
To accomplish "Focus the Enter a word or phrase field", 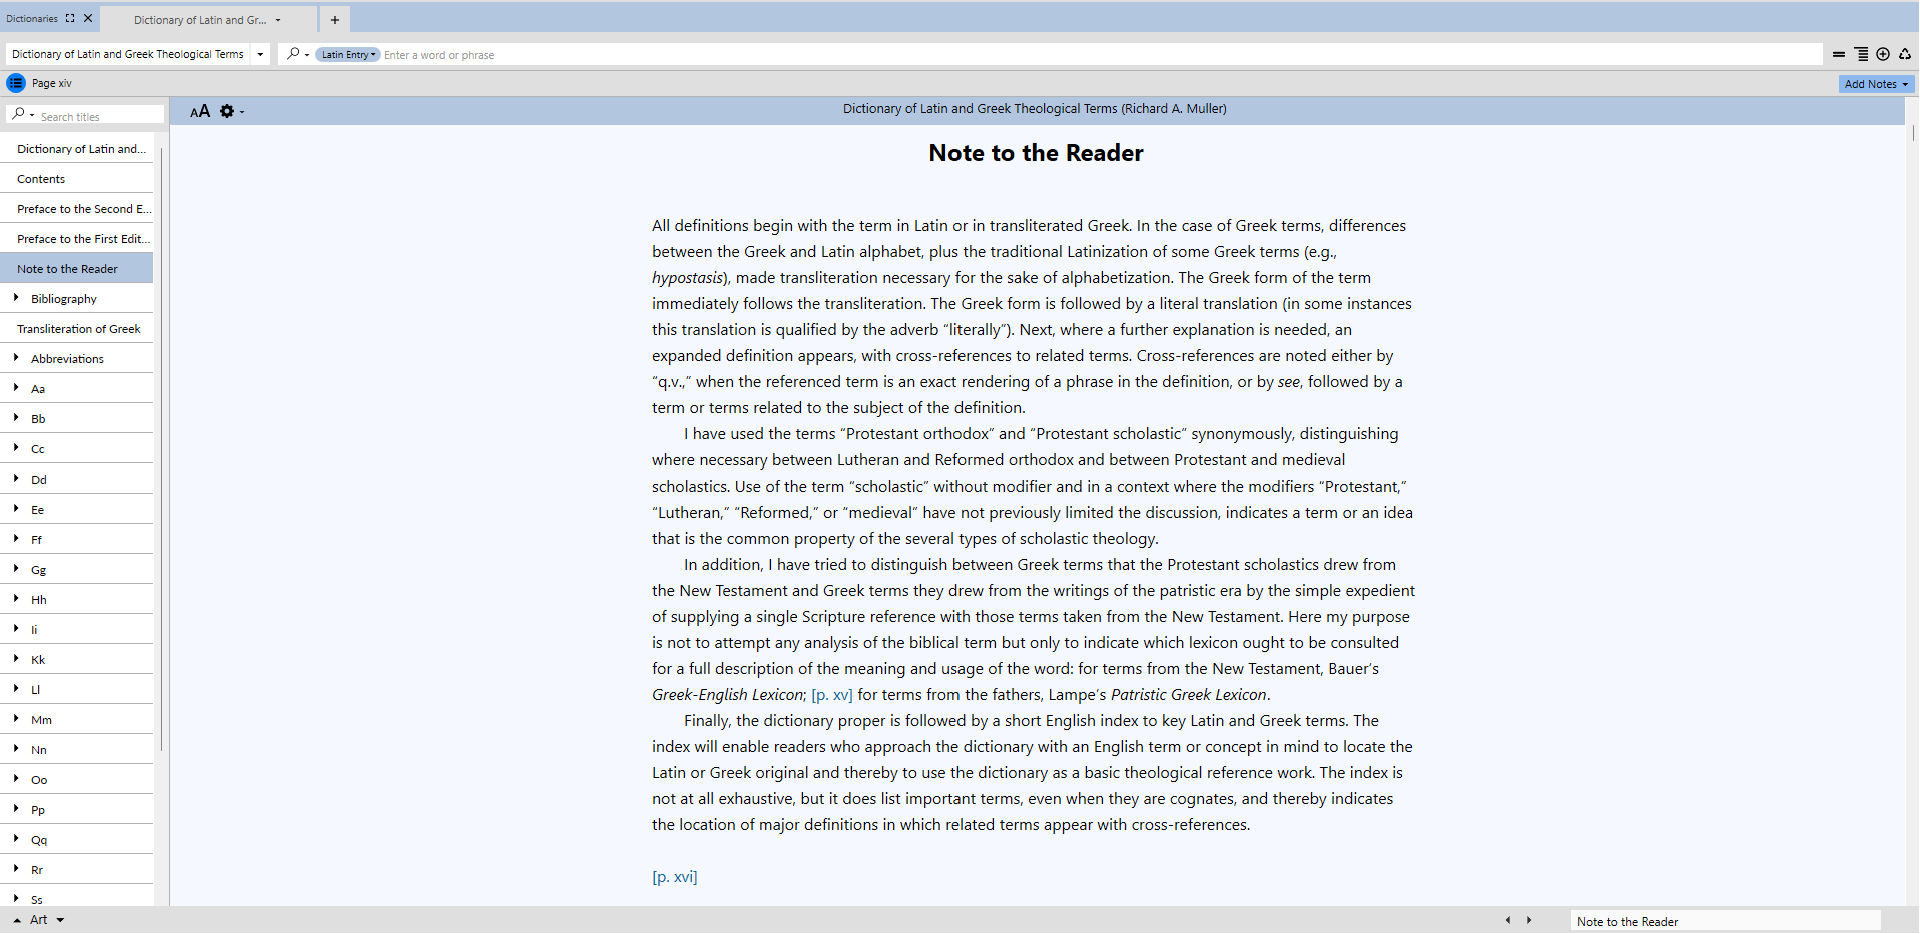I will tap(1100, 55).
